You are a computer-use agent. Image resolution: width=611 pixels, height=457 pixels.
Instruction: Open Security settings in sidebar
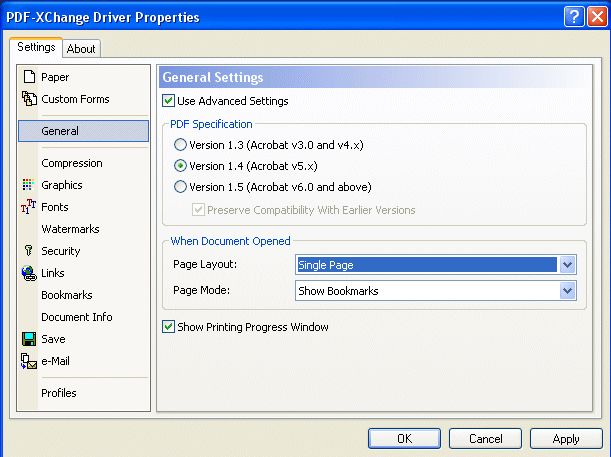click(61, 251)
